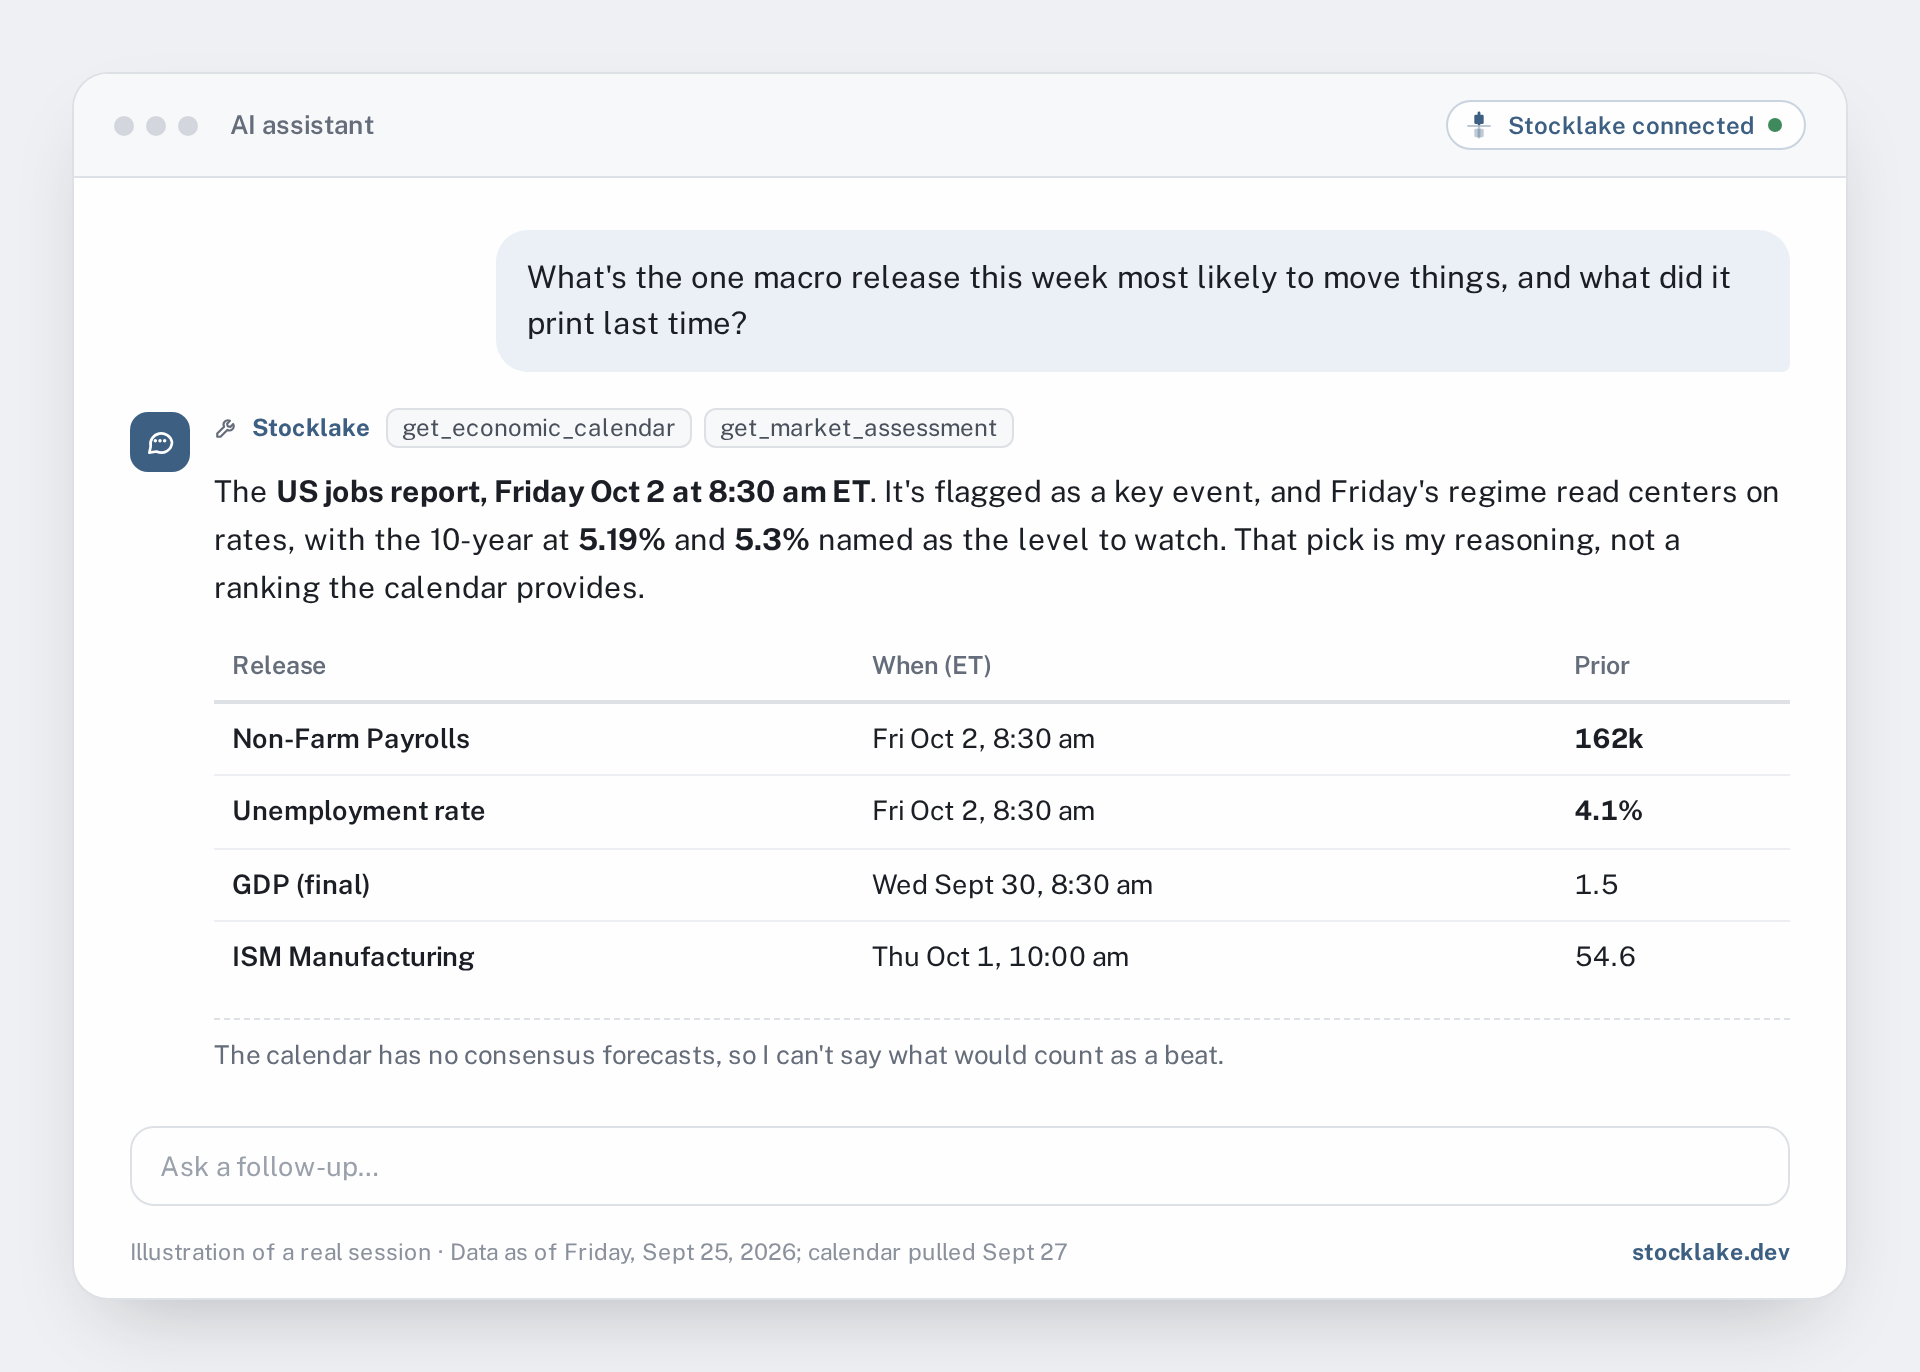Select the Non-Farm Payrolls row
The width and height of the screenshot is (1920, 1372).
click(1001, 739)
